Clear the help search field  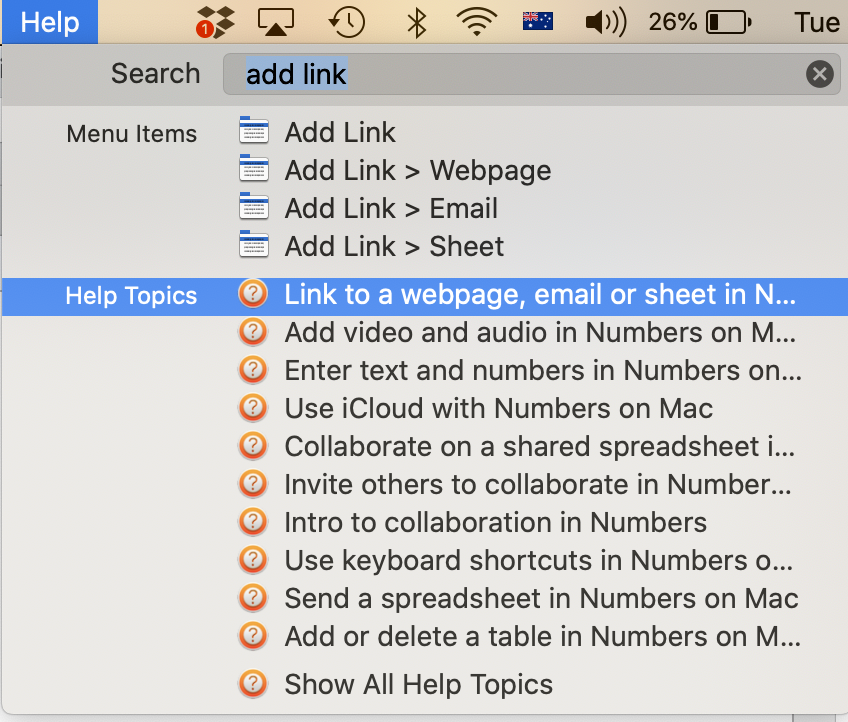click(x=819, y=74)
